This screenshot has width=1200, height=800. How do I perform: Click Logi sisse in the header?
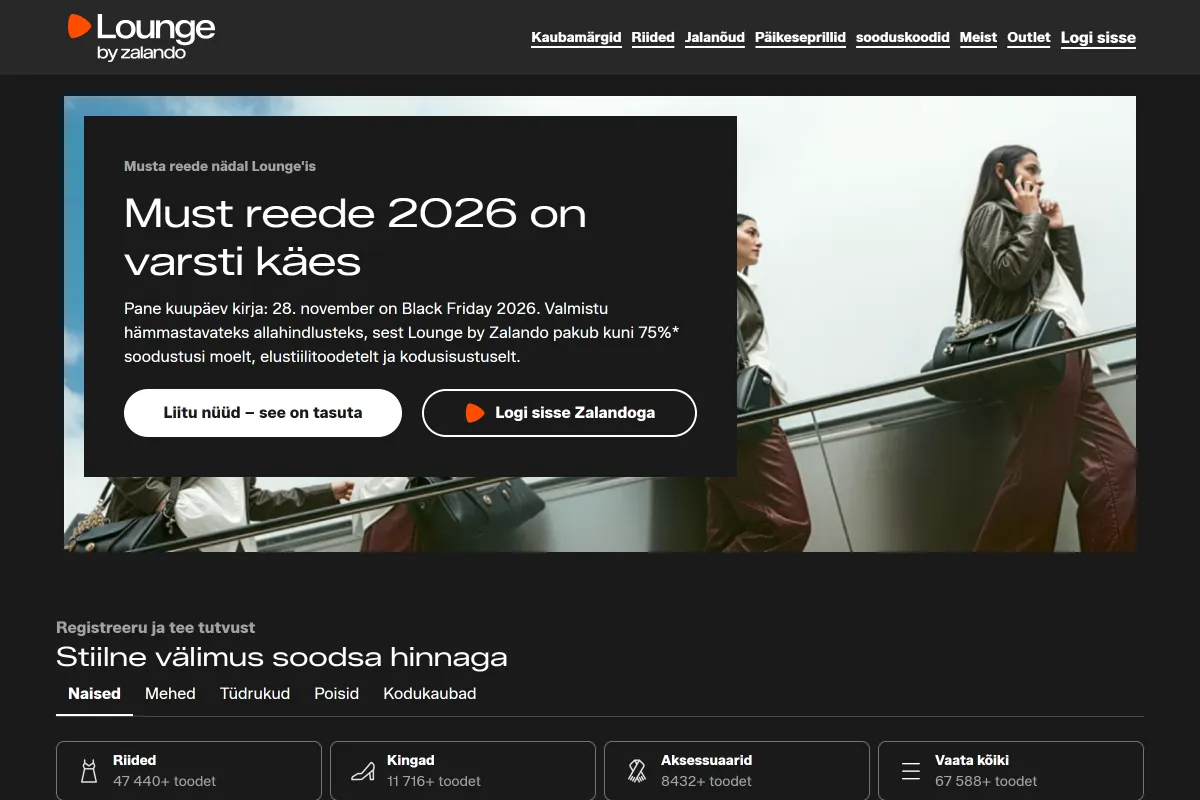click(1098, 38)
